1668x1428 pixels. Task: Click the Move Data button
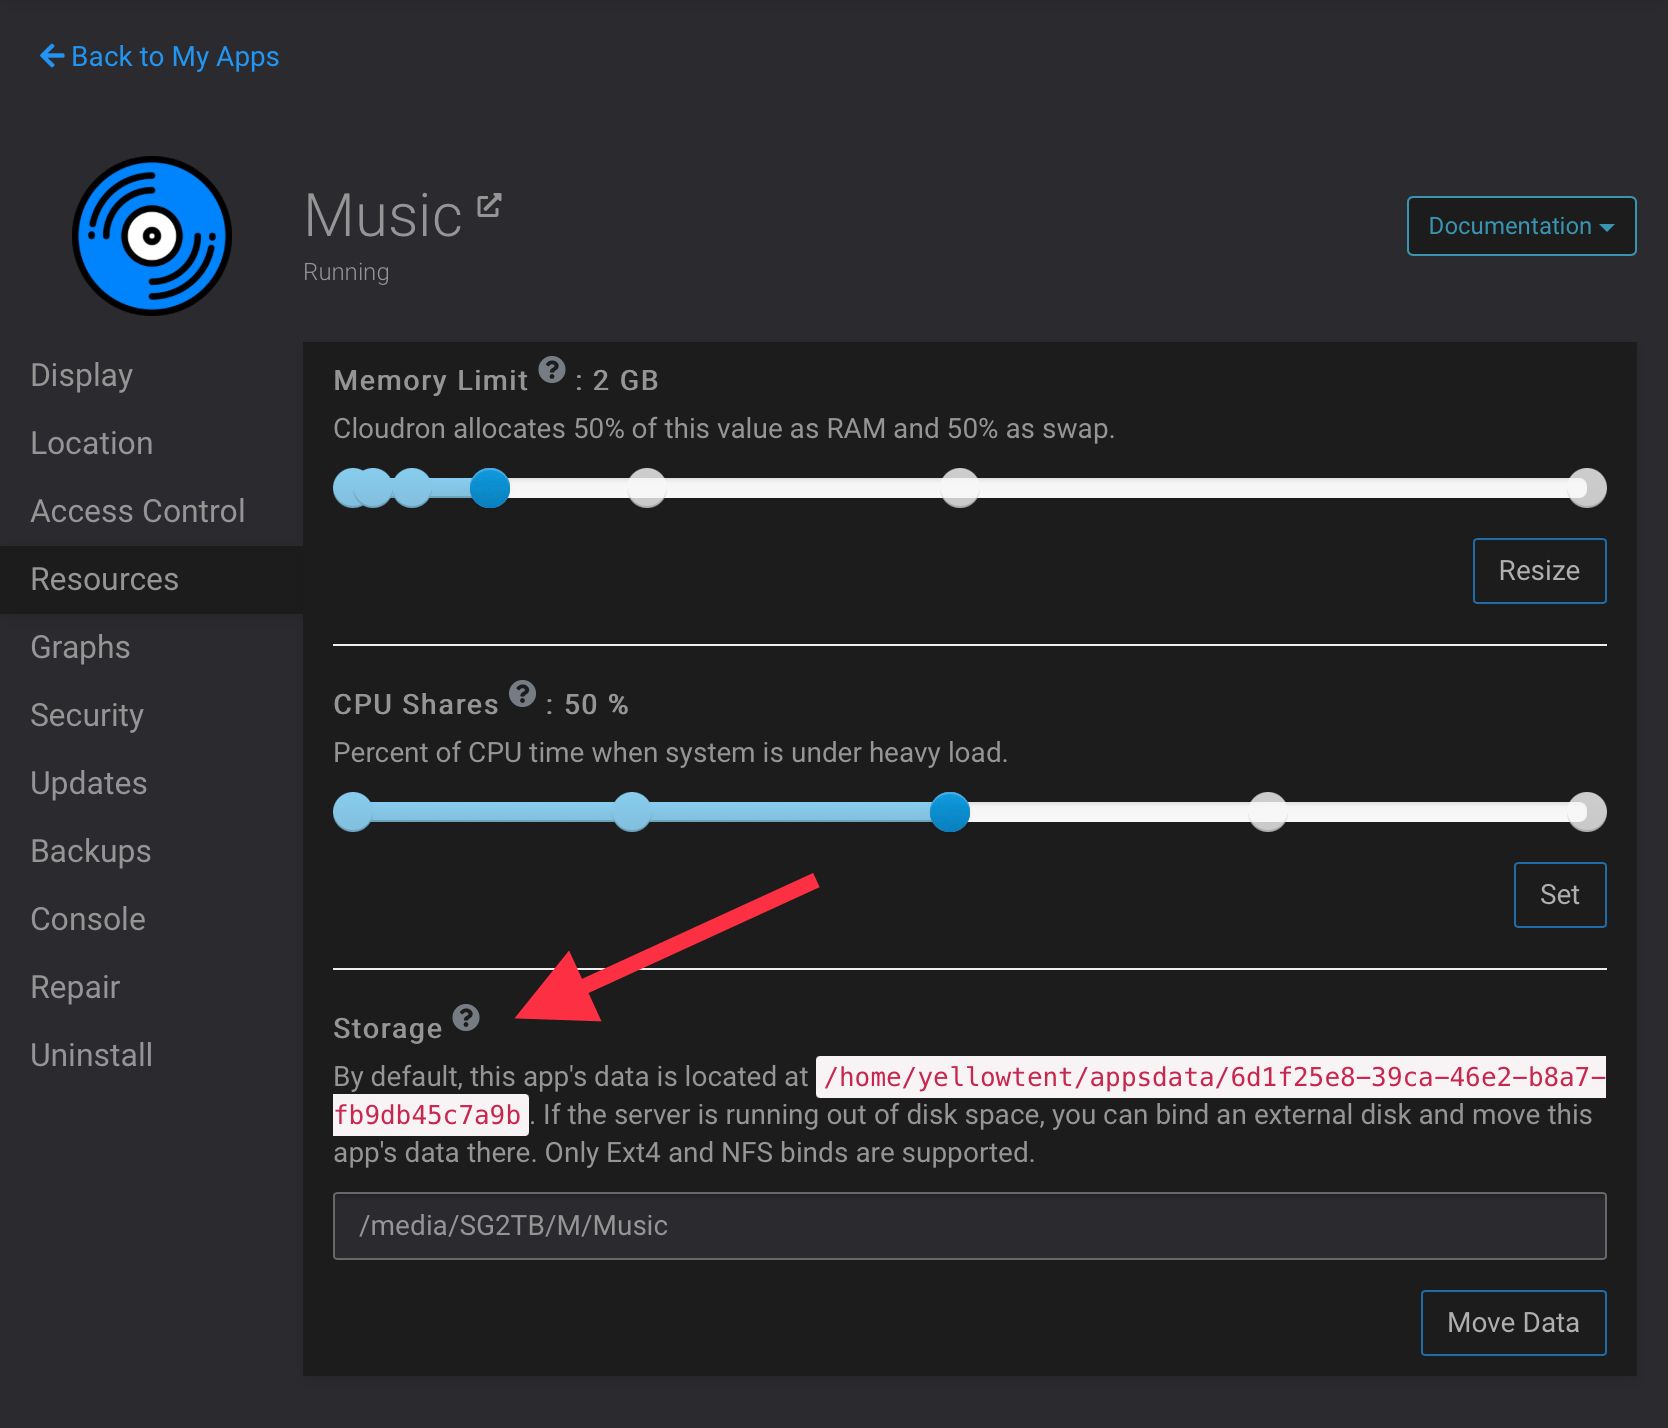point(1513,1323)
